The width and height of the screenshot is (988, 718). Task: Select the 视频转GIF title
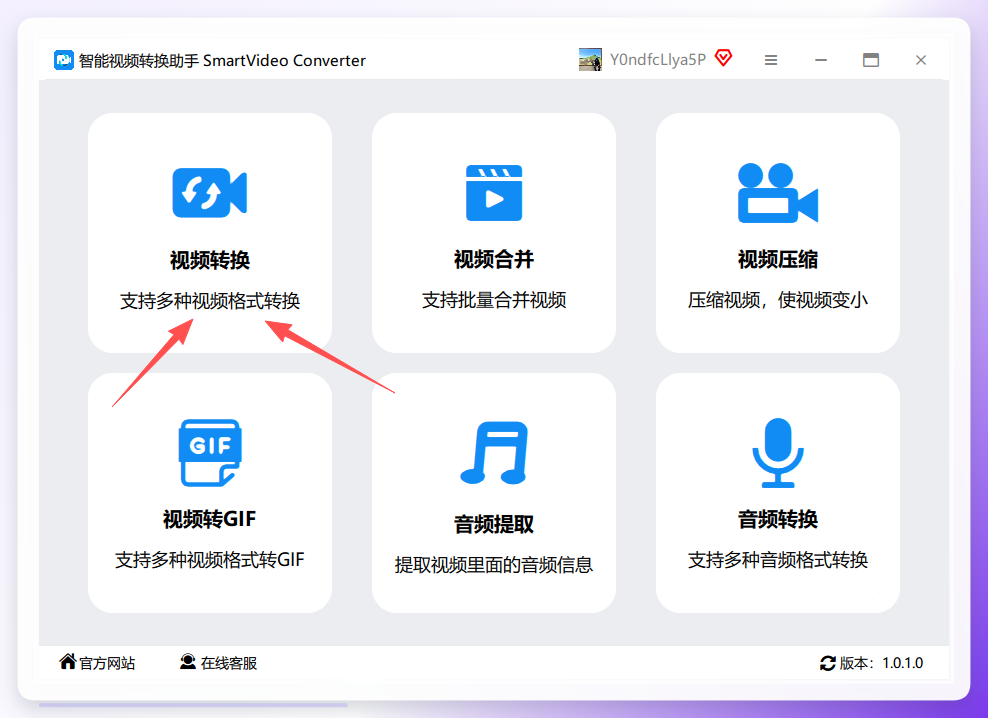pyautogui.click(x=210, y=519)
